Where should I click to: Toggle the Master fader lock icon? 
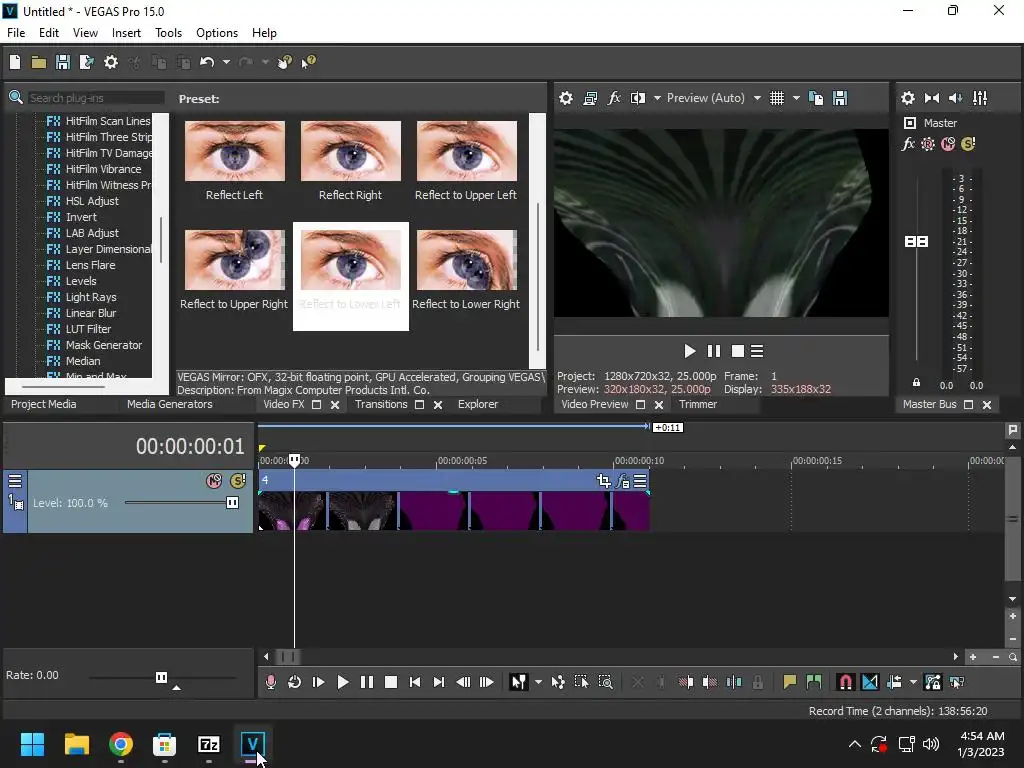click(x=916, y=383)
